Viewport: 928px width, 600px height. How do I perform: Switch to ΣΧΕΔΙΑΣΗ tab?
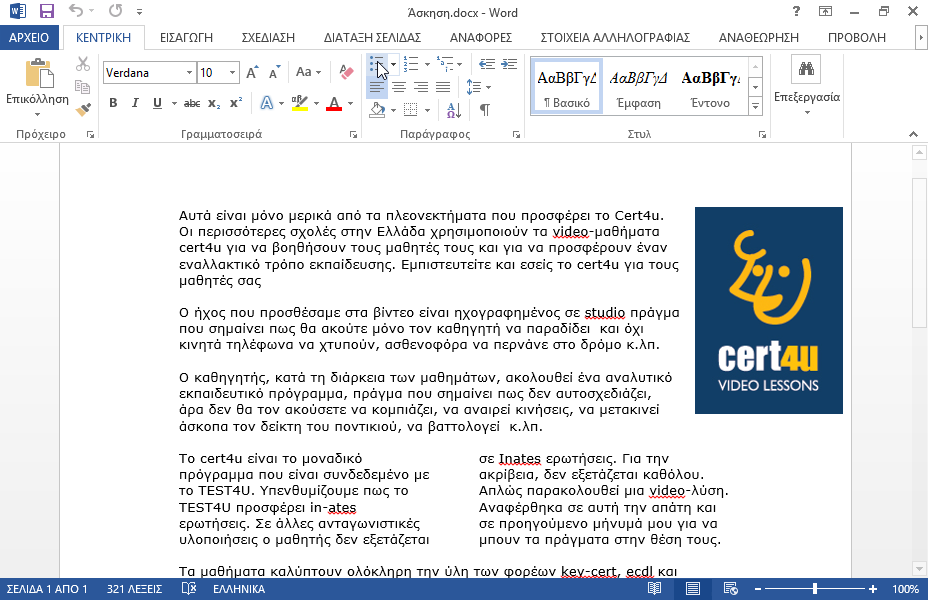tap(268, 37)
